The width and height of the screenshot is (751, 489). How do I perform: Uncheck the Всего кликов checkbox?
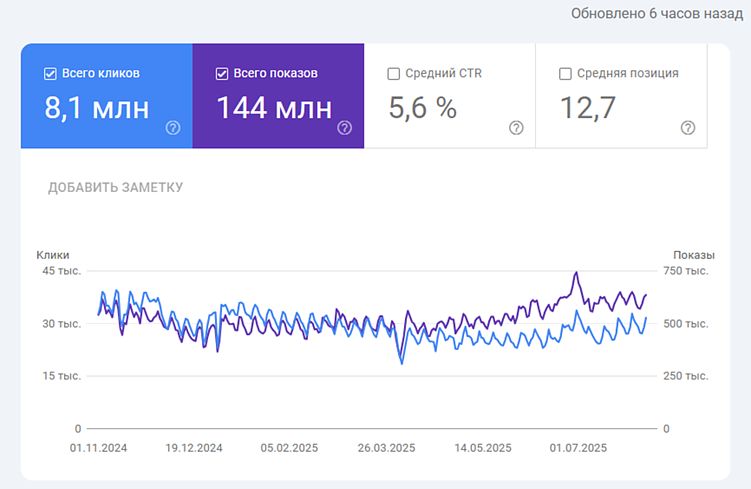[x=50, y=73]
